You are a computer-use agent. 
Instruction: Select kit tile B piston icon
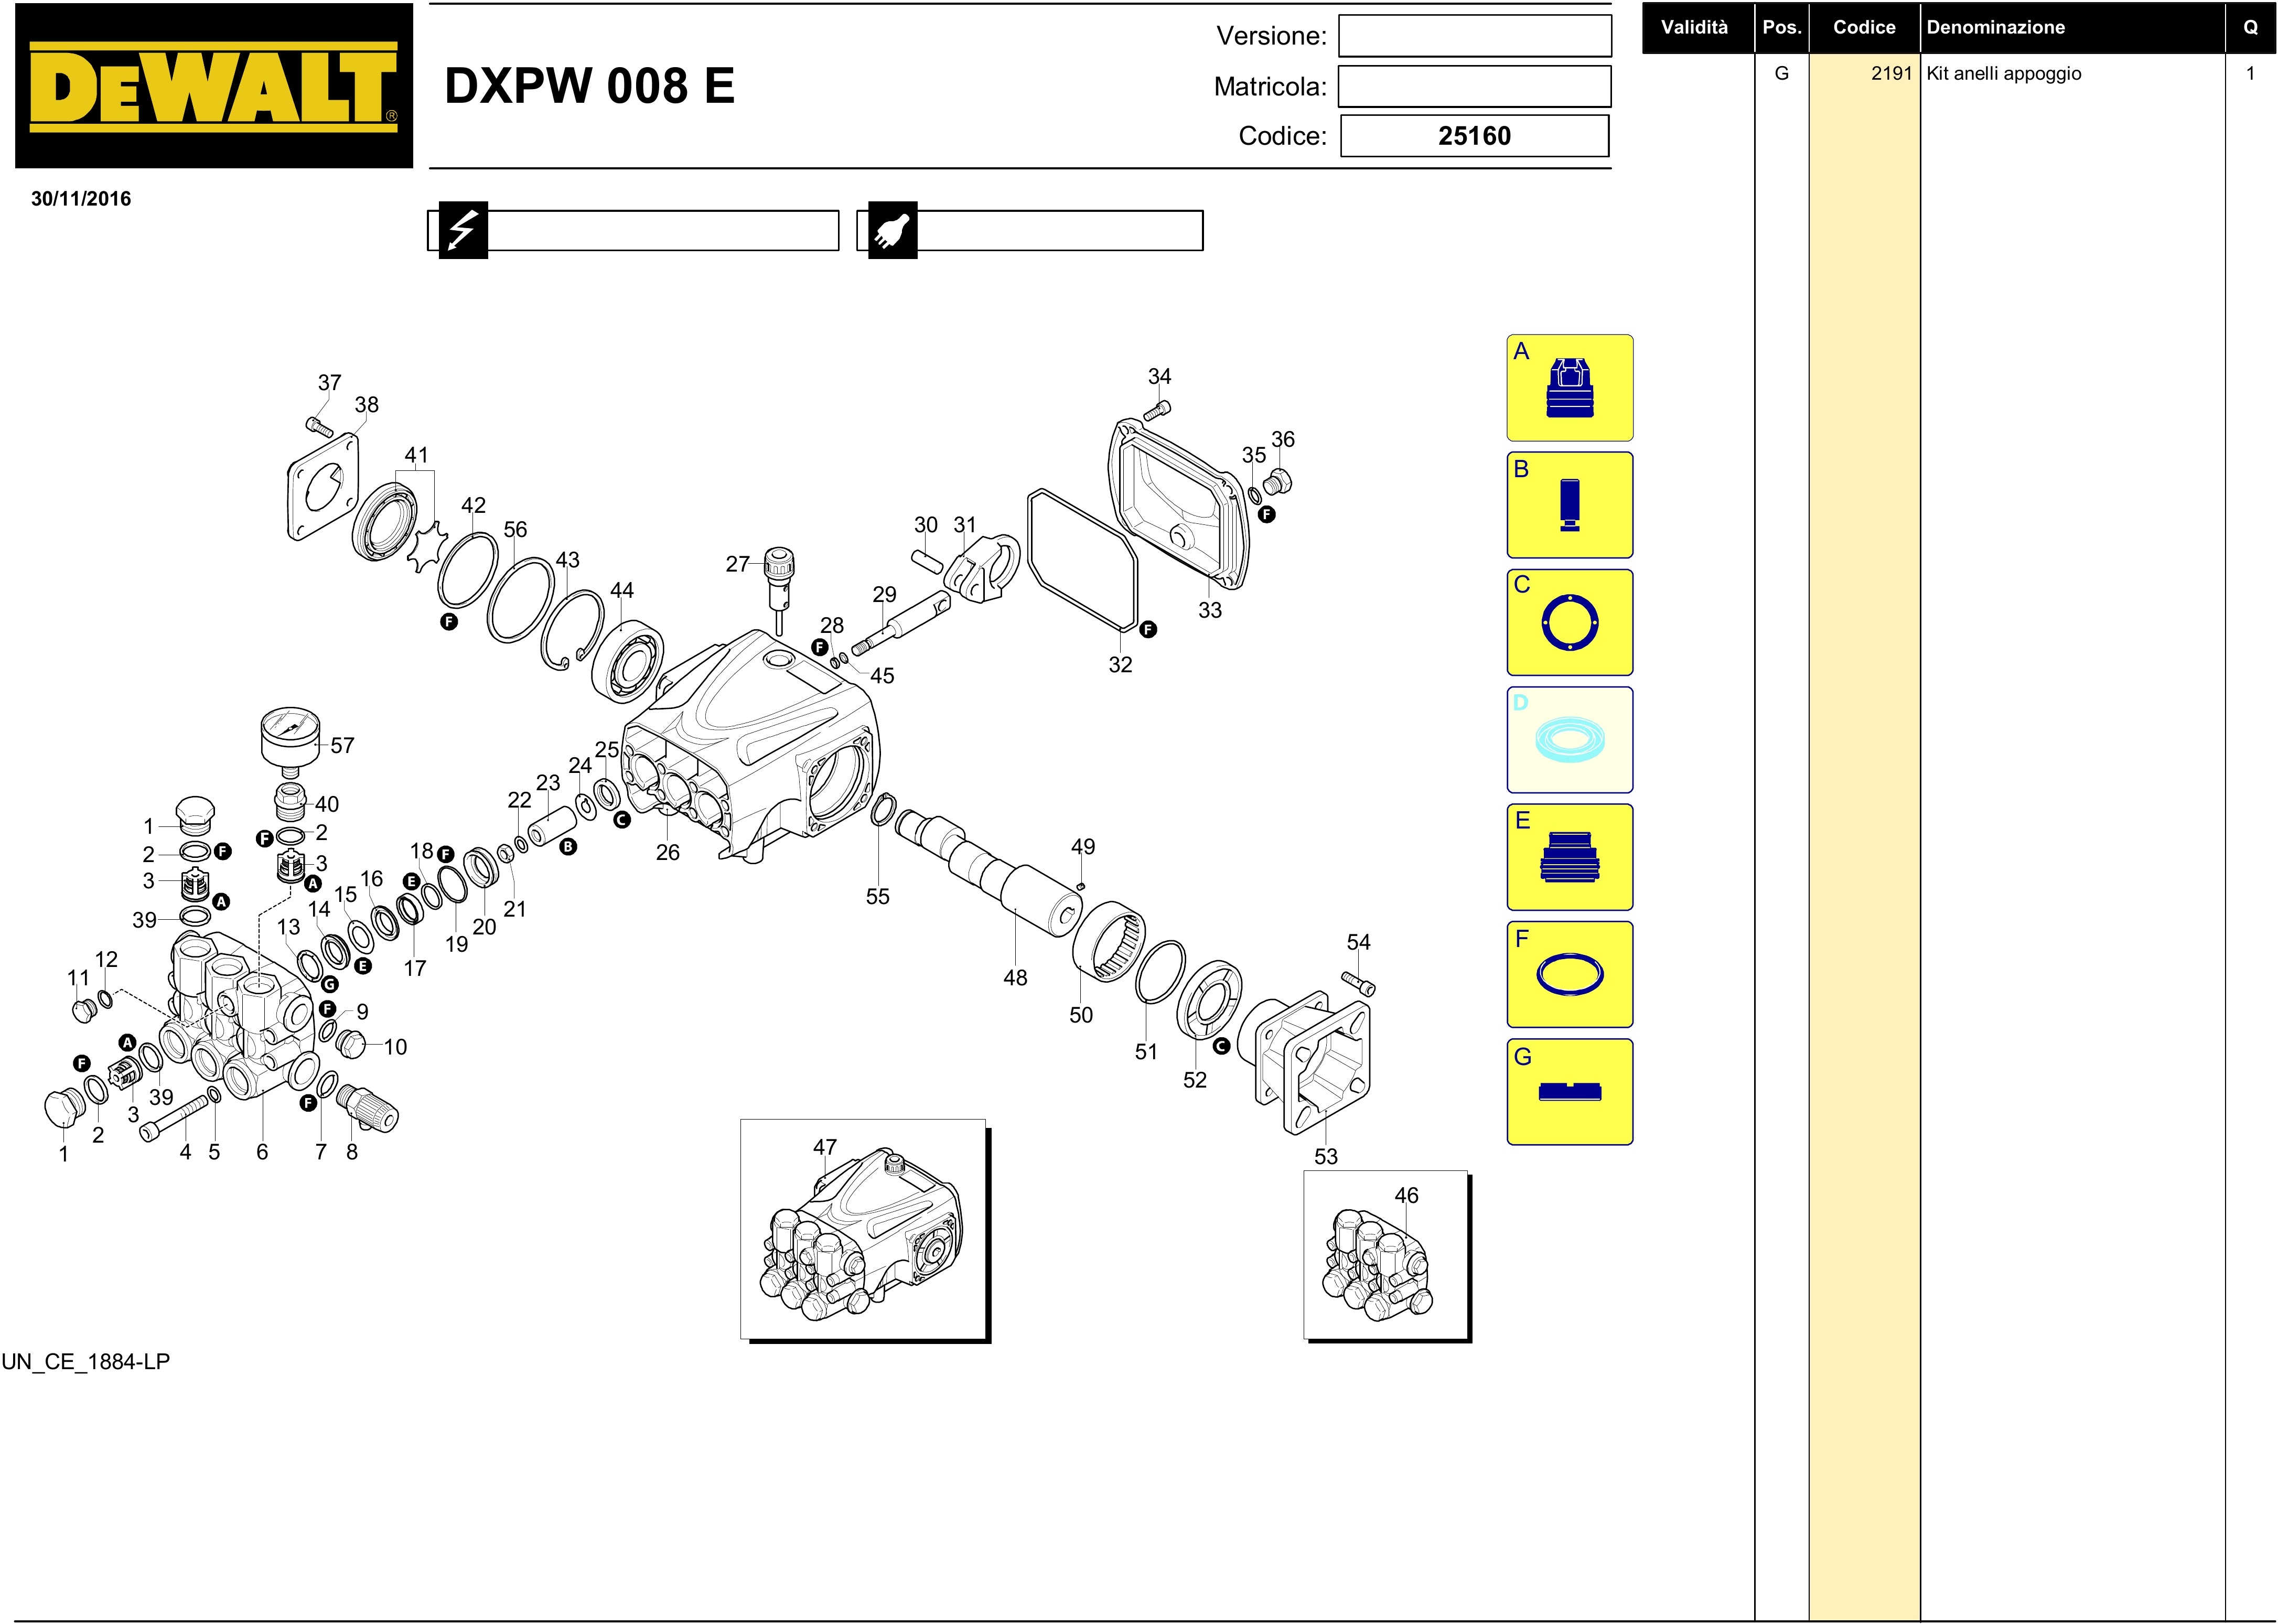pyautogui.click(x=1569, y=505)
